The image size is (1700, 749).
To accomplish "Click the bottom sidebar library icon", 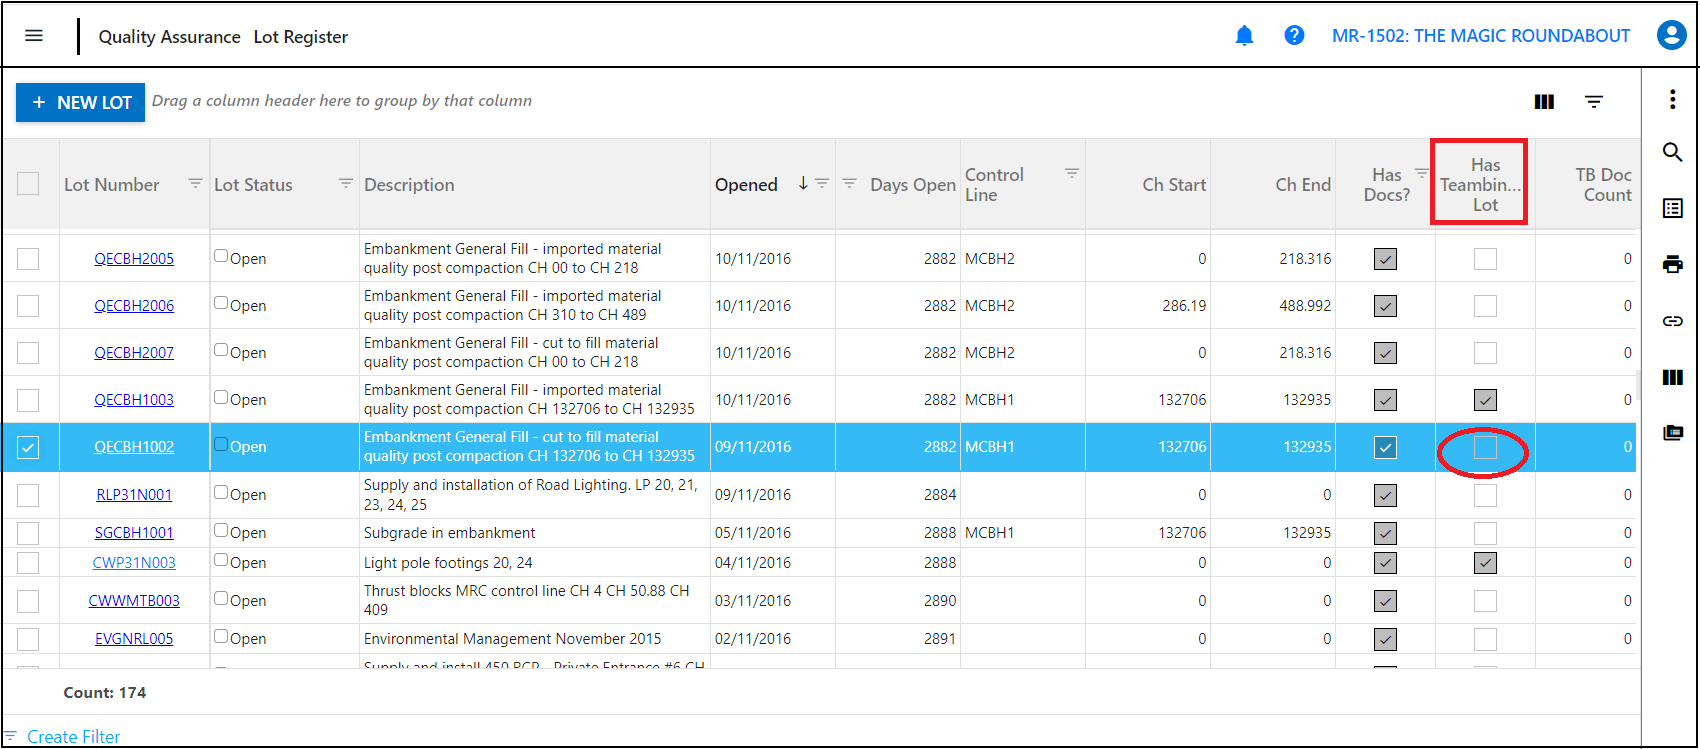I will point(1672,433).
